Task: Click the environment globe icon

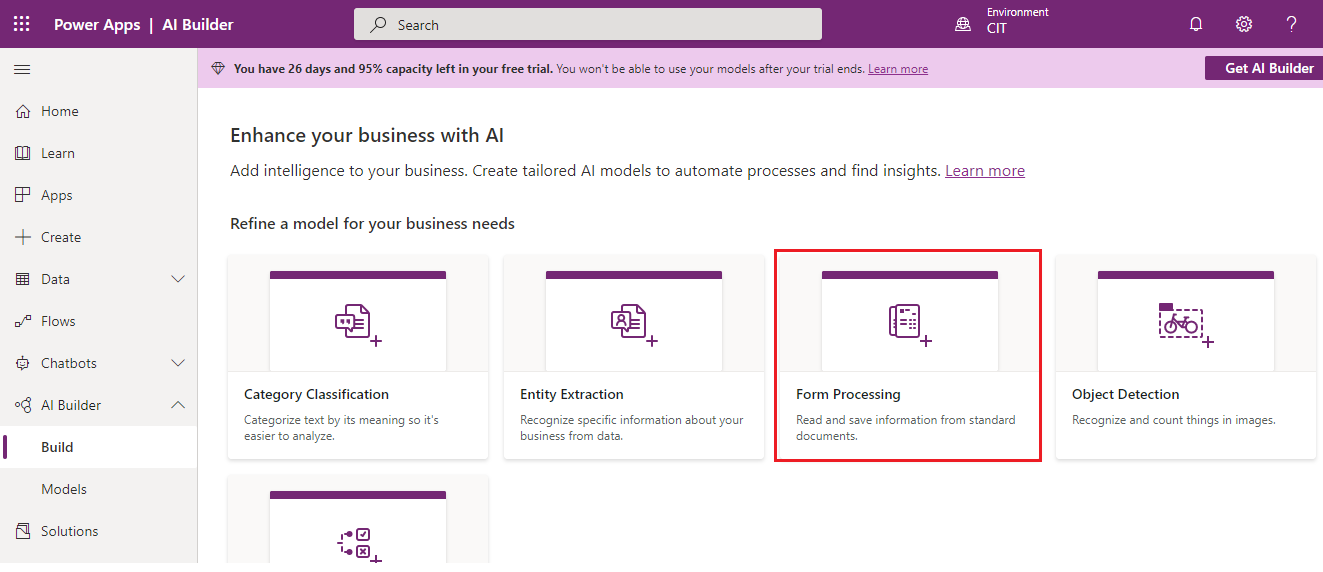Action: [x=963, y=24]
